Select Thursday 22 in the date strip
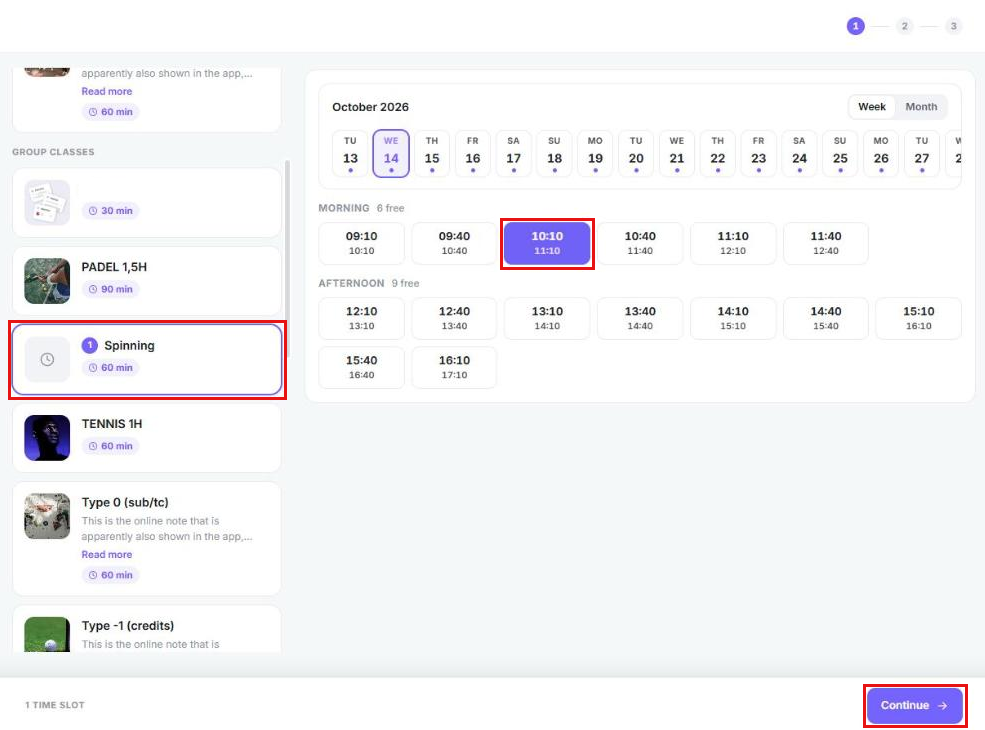Image resolution: width=985 pixels, height=730 pixels. [x=717, y=153]
